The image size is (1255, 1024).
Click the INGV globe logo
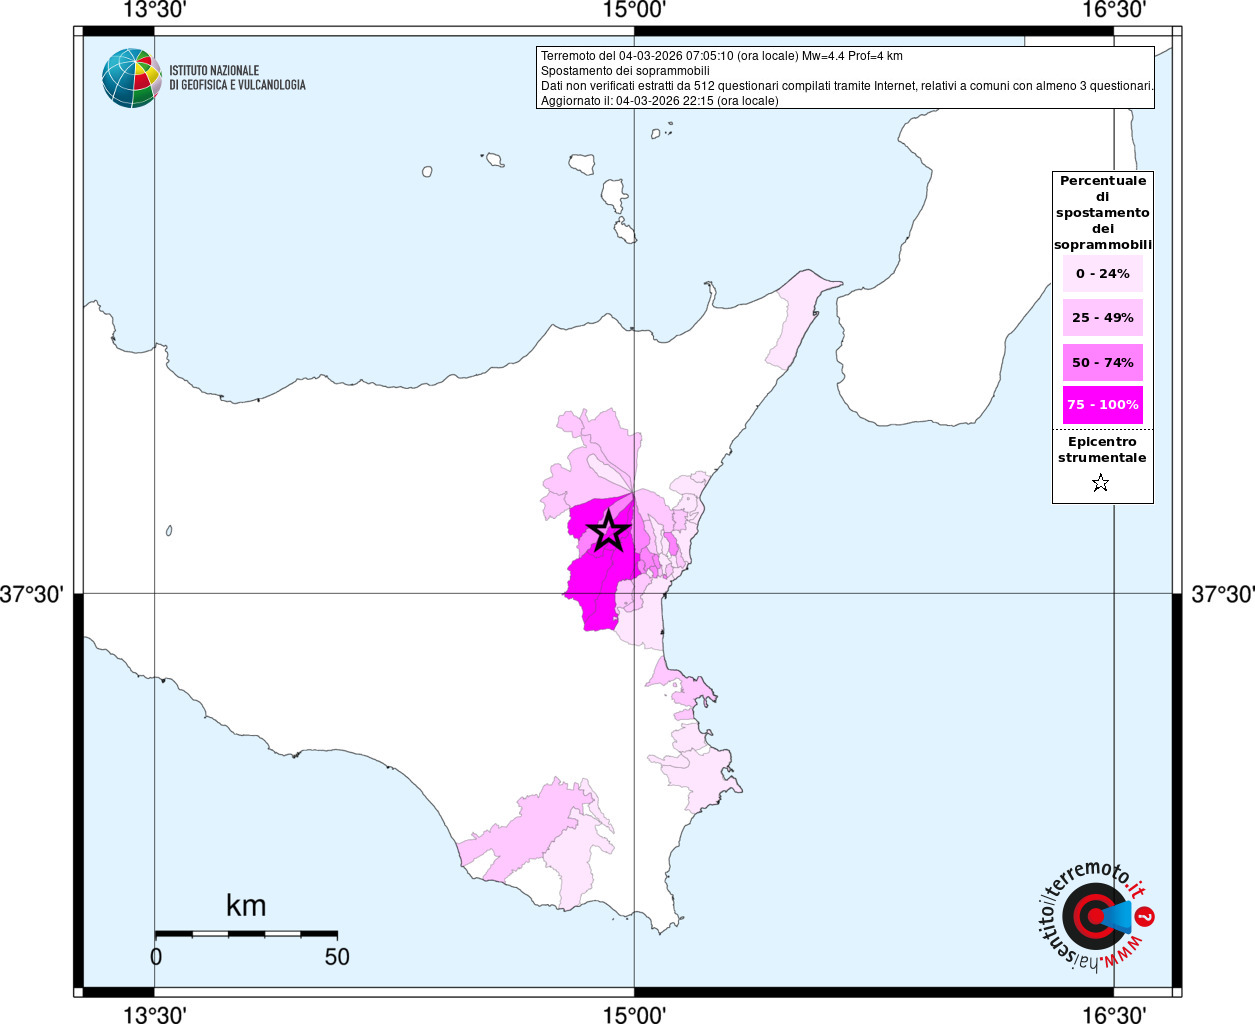(x=131, y=78)
